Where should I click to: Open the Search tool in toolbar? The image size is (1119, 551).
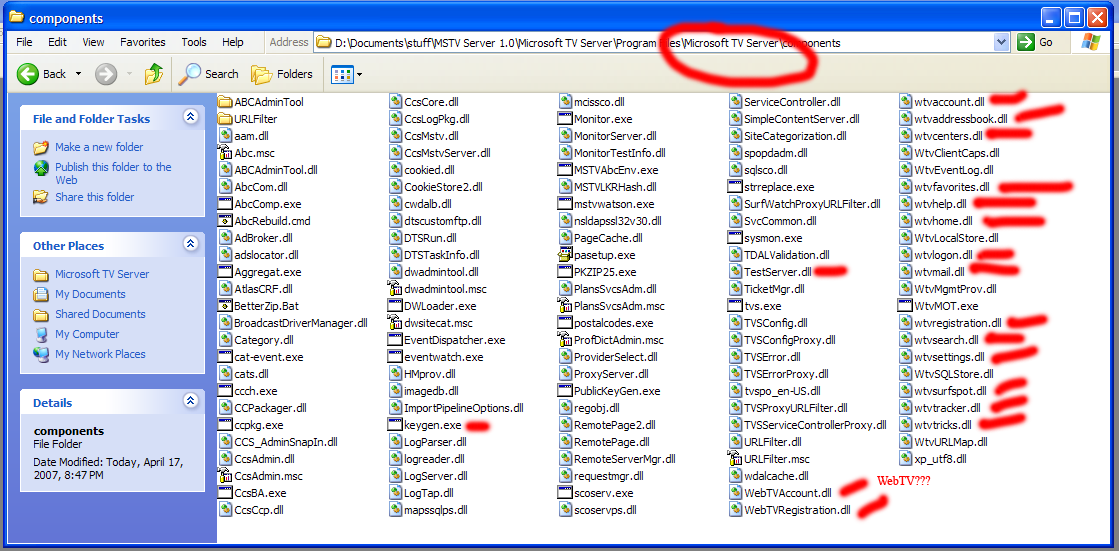click(209, 74)
